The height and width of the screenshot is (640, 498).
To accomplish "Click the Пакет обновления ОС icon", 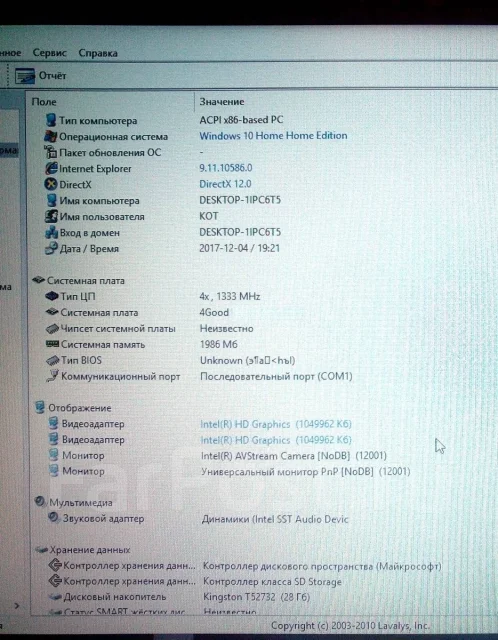I will tap(51, 152).
